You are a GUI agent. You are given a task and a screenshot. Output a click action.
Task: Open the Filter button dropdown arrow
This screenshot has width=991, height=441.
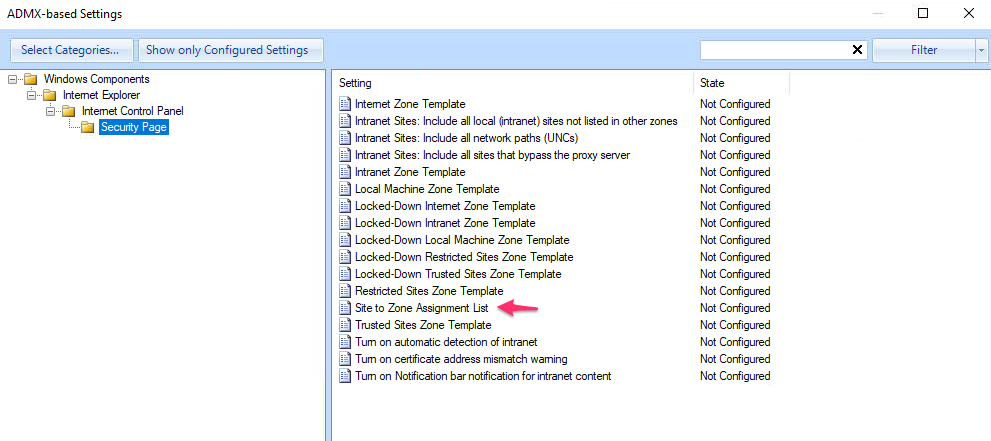[982, 51]
